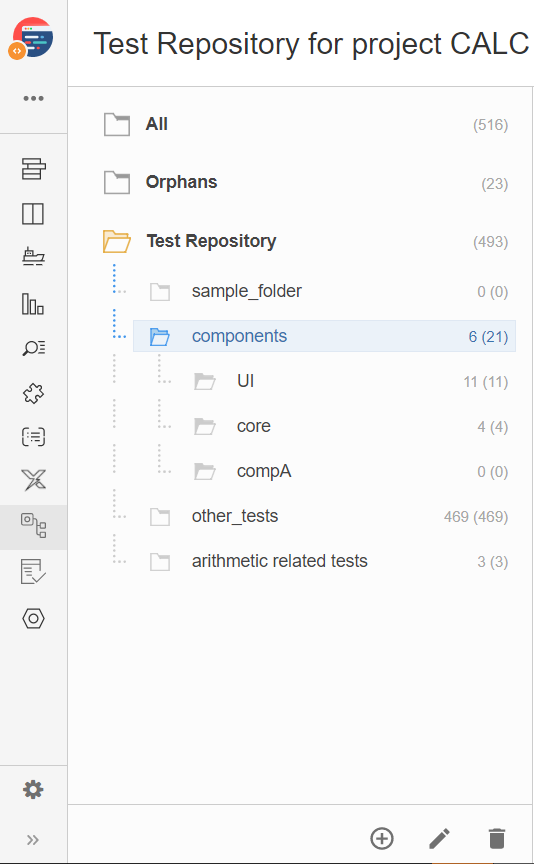Open the Test Plan checklist icon
This screenshot has height=864, width=534.
click(33, 571)
